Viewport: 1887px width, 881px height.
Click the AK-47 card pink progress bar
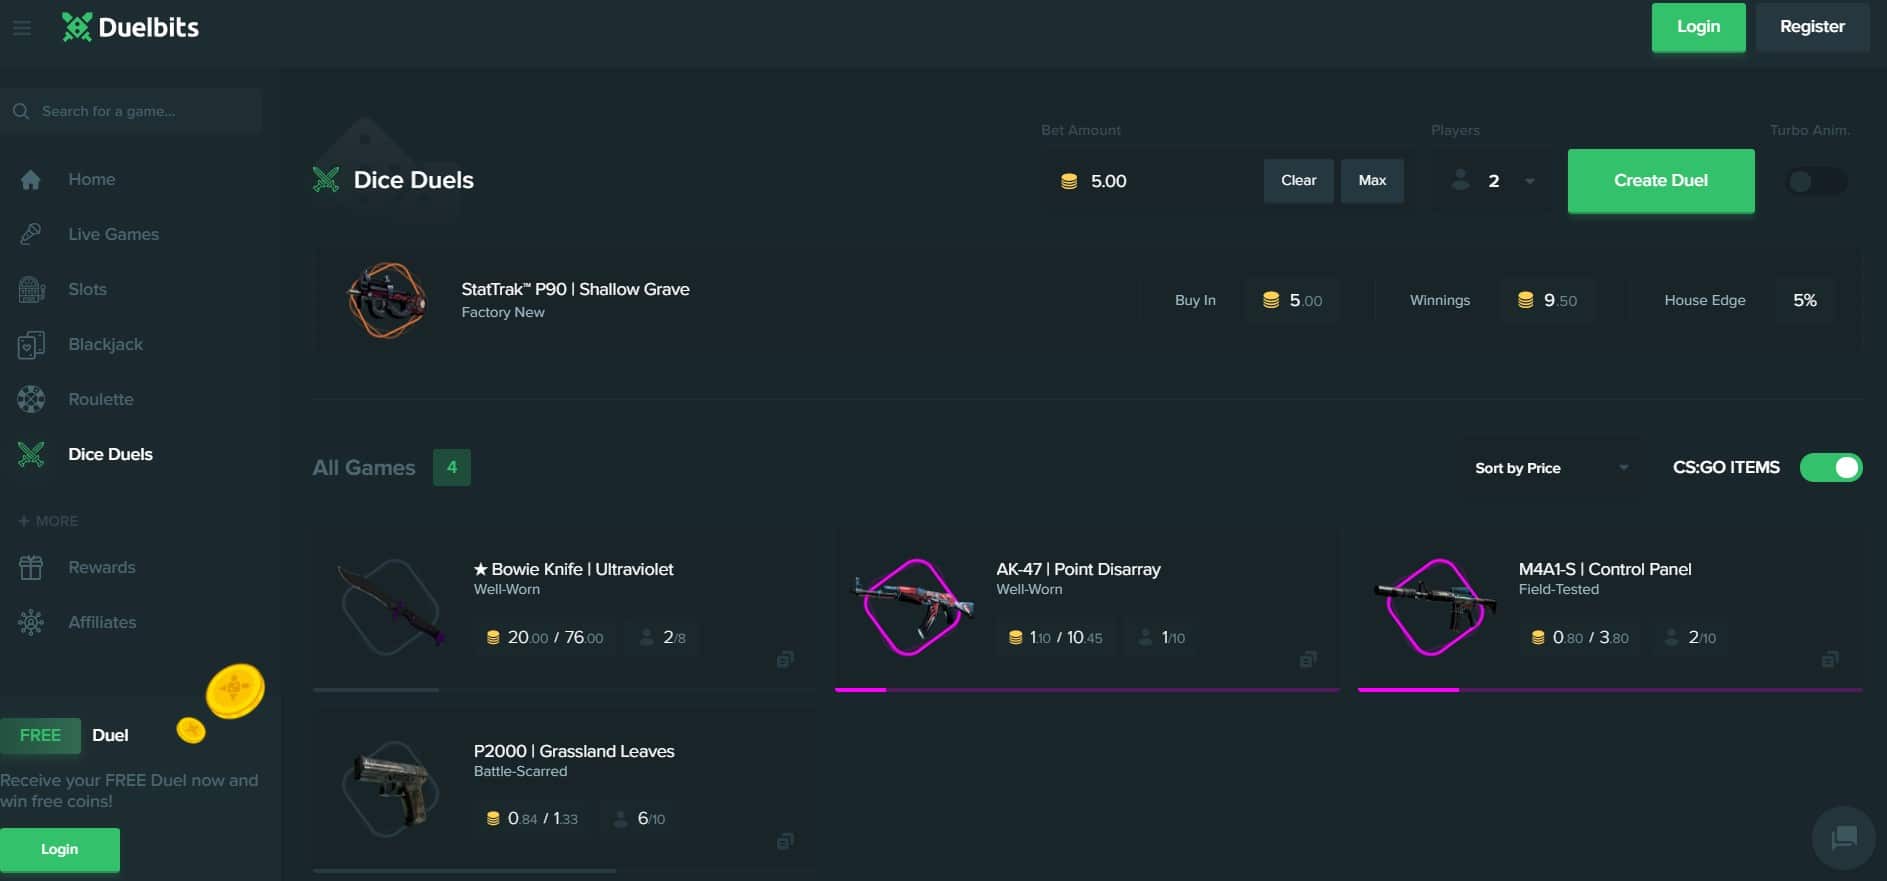click(1087, 690)
